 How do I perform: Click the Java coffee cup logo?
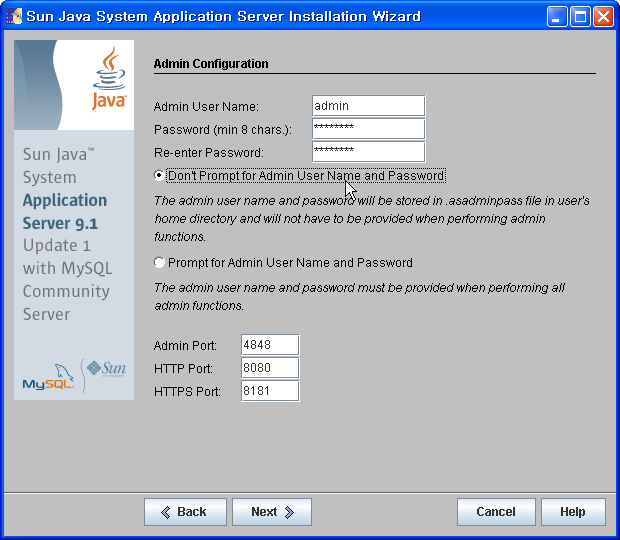109,78
